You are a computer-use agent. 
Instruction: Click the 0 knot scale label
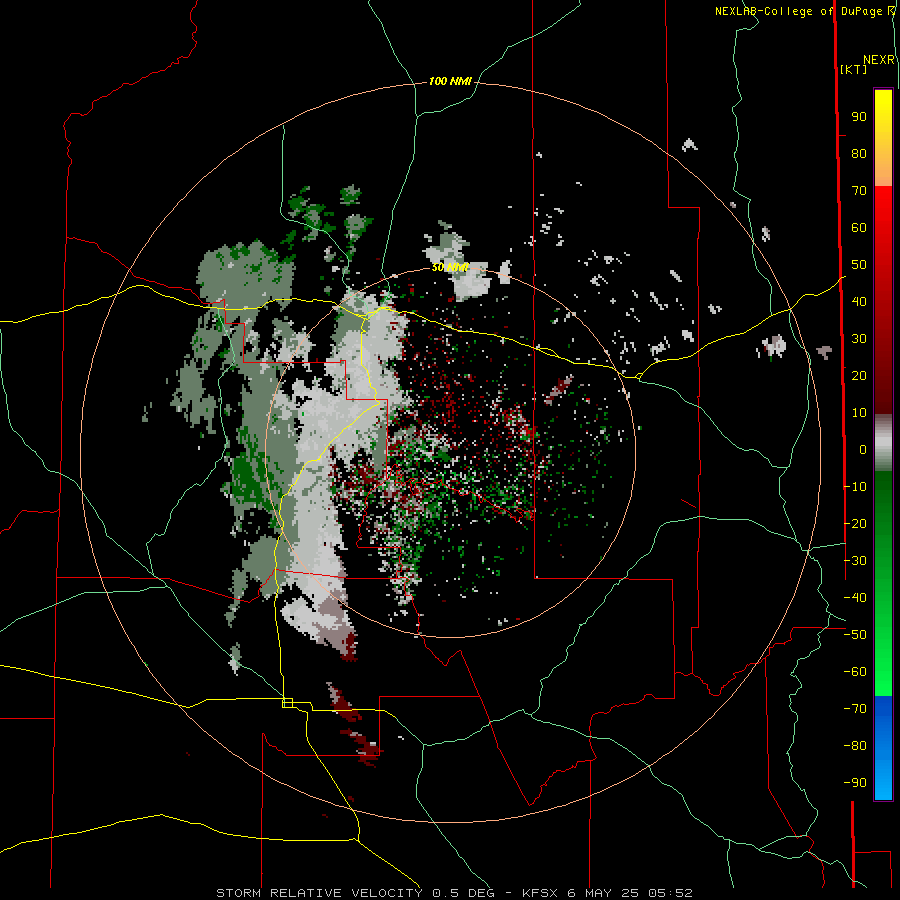pos(863,449)
